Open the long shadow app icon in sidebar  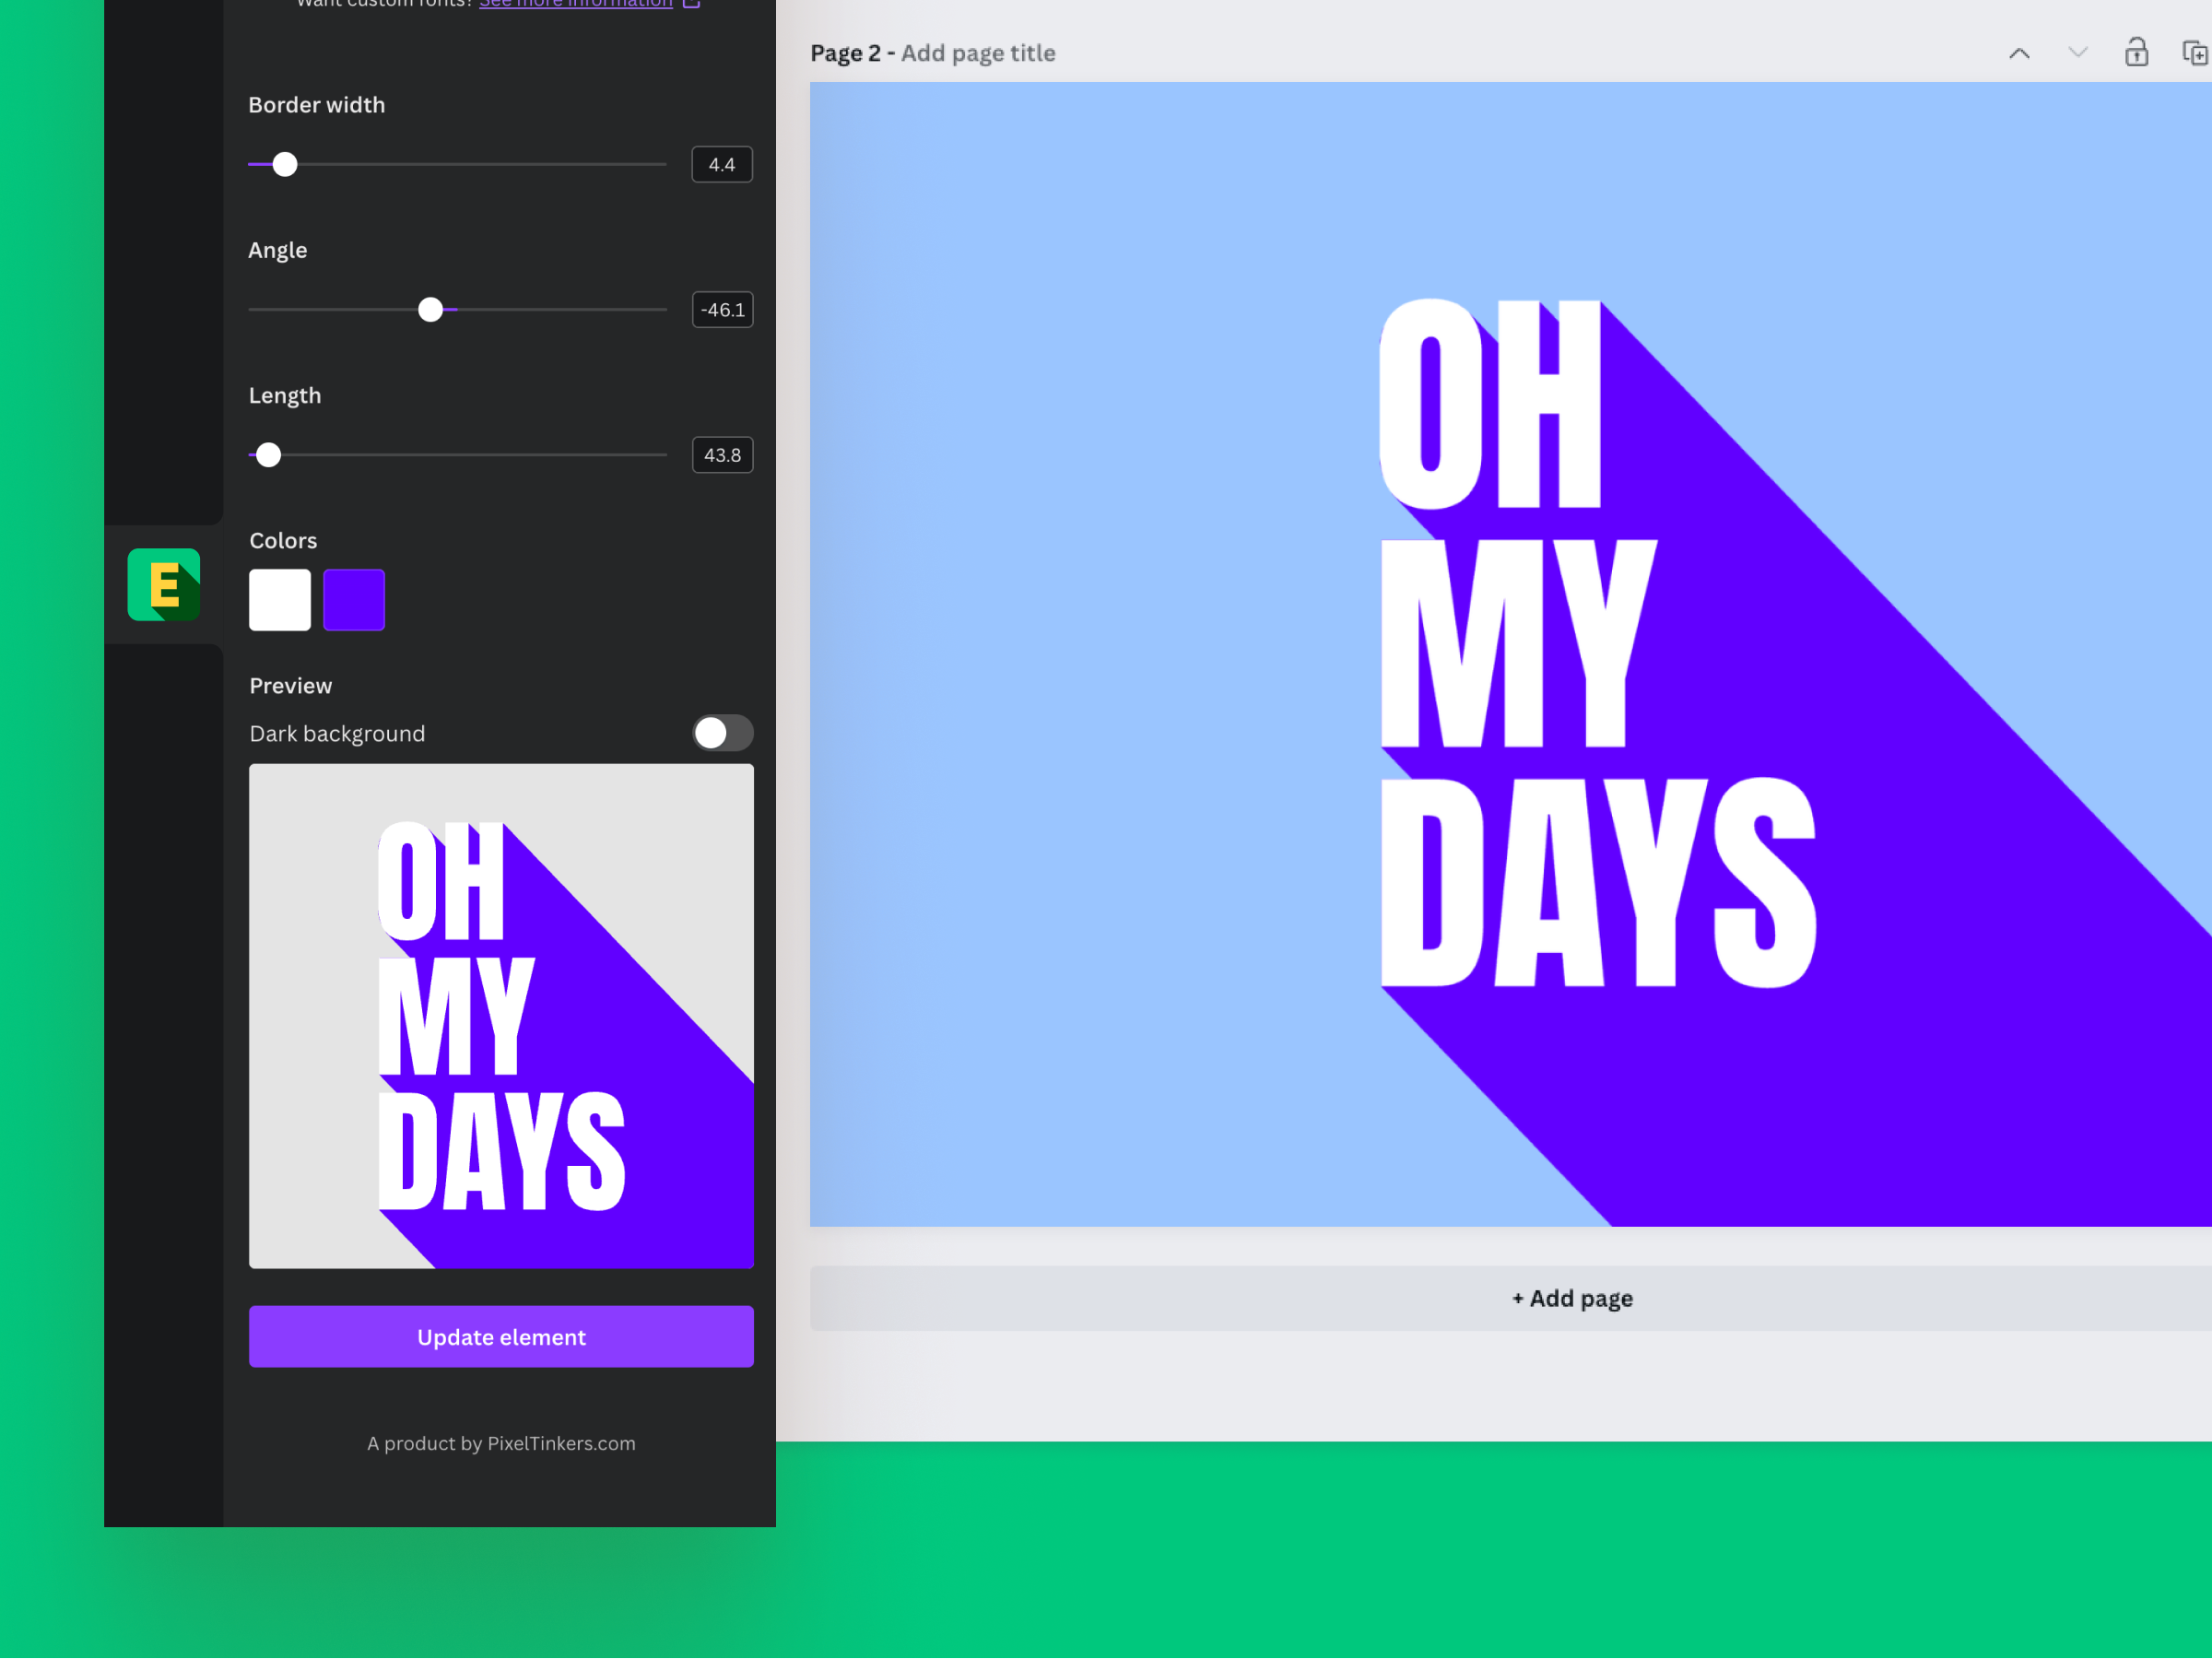click(x=164, y=585)
